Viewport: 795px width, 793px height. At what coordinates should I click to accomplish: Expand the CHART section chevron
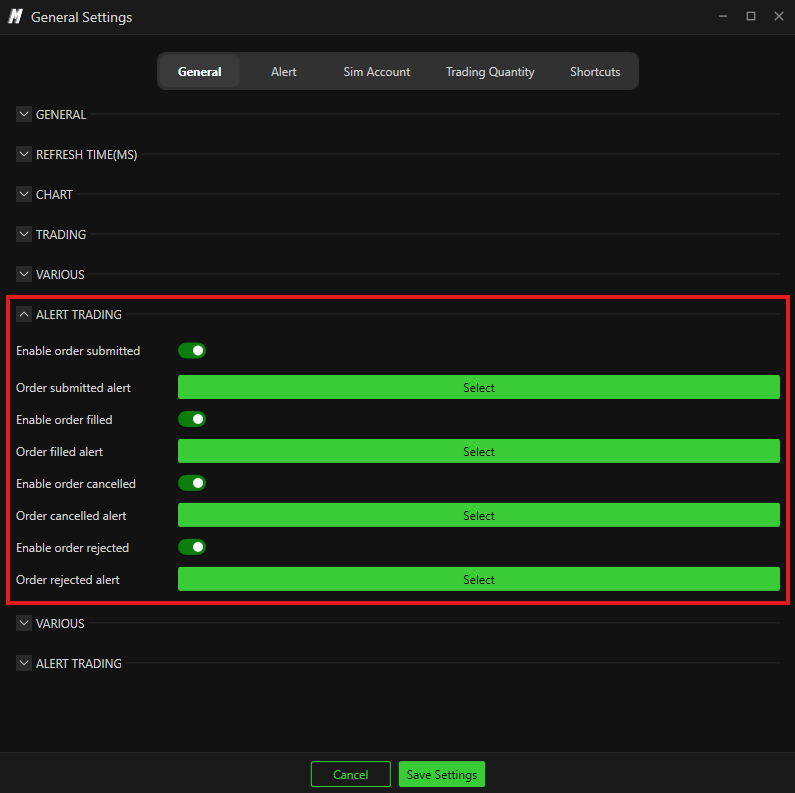pyautogui.click(x=24, y=194)
